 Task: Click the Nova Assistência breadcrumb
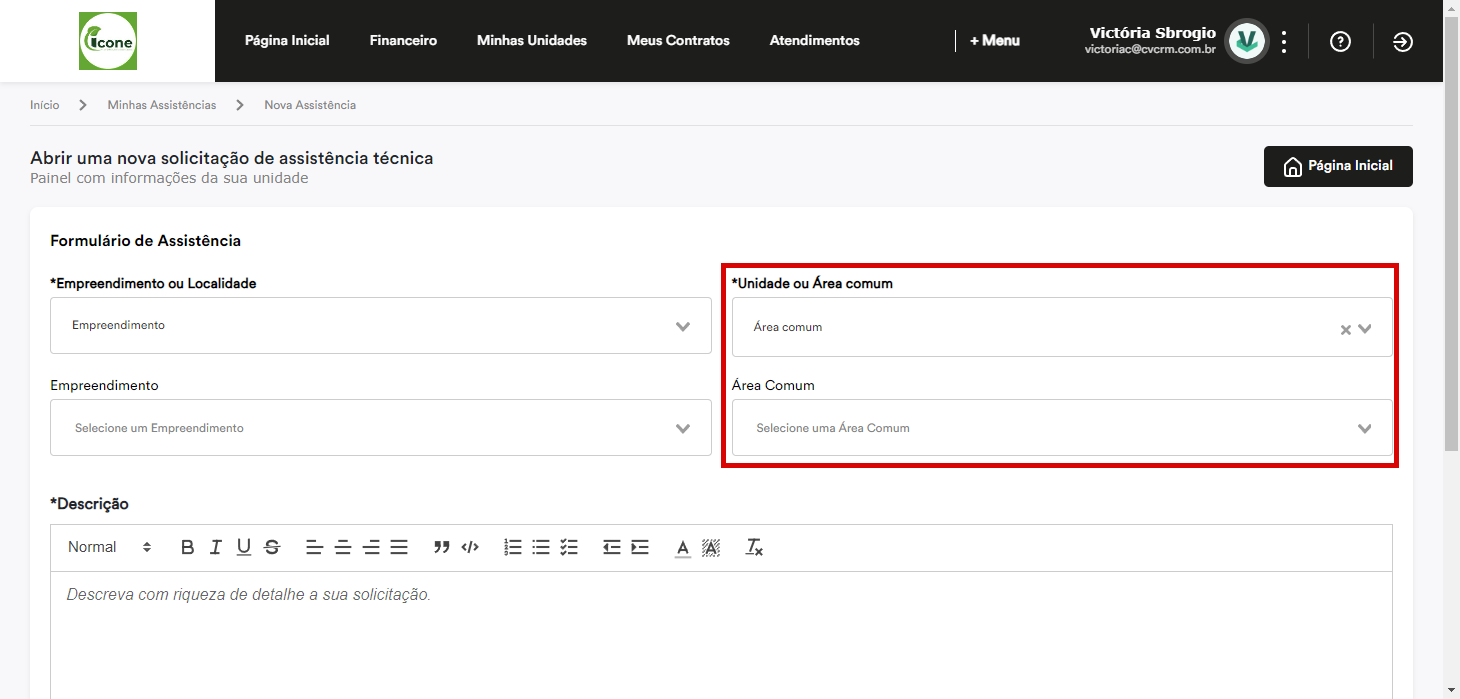pos(310,105)
